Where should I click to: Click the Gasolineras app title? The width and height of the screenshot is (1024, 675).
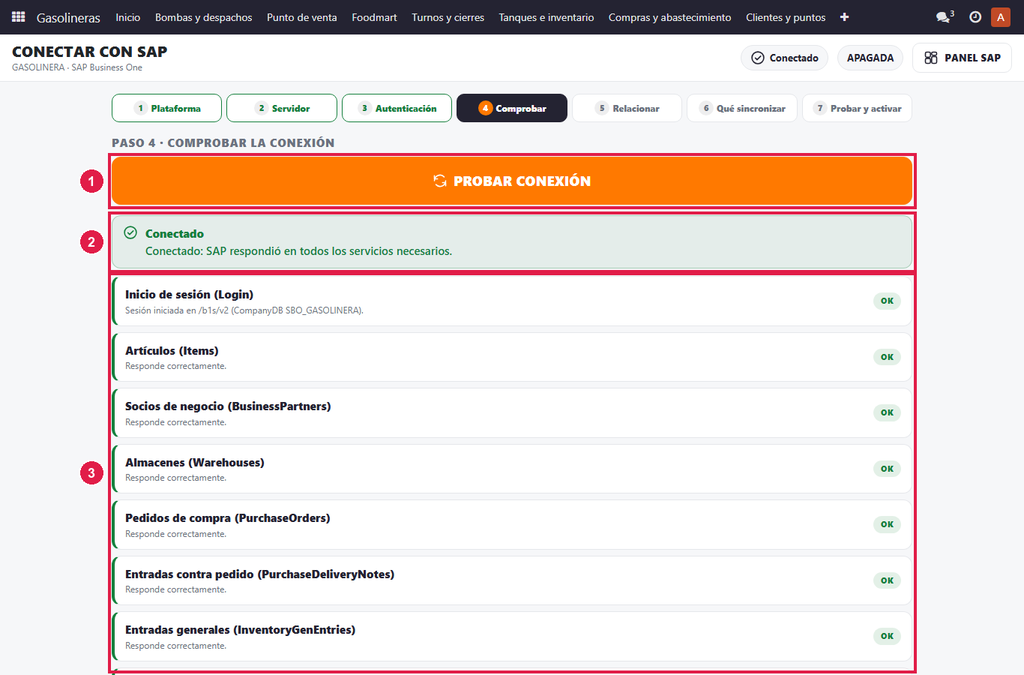pyautogui.click(x=68, y=18)
